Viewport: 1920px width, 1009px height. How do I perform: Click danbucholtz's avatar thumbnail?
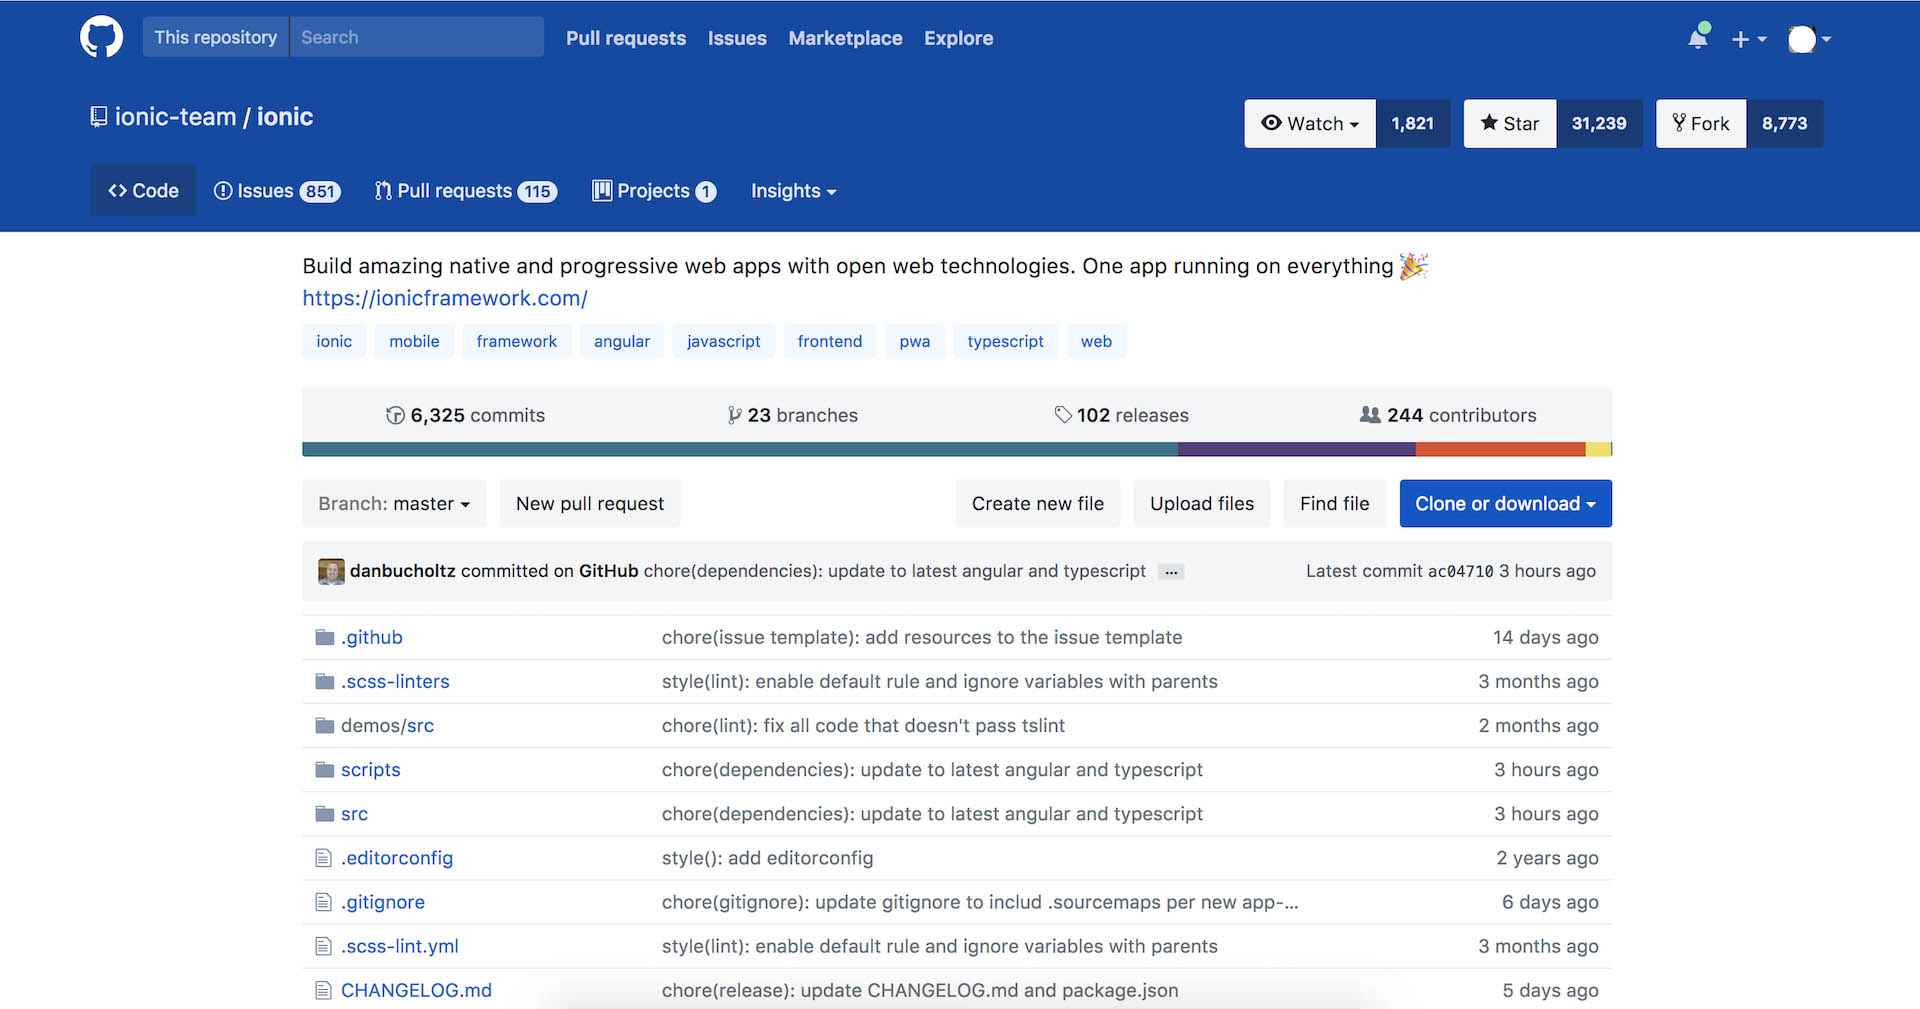click(331, 571)
